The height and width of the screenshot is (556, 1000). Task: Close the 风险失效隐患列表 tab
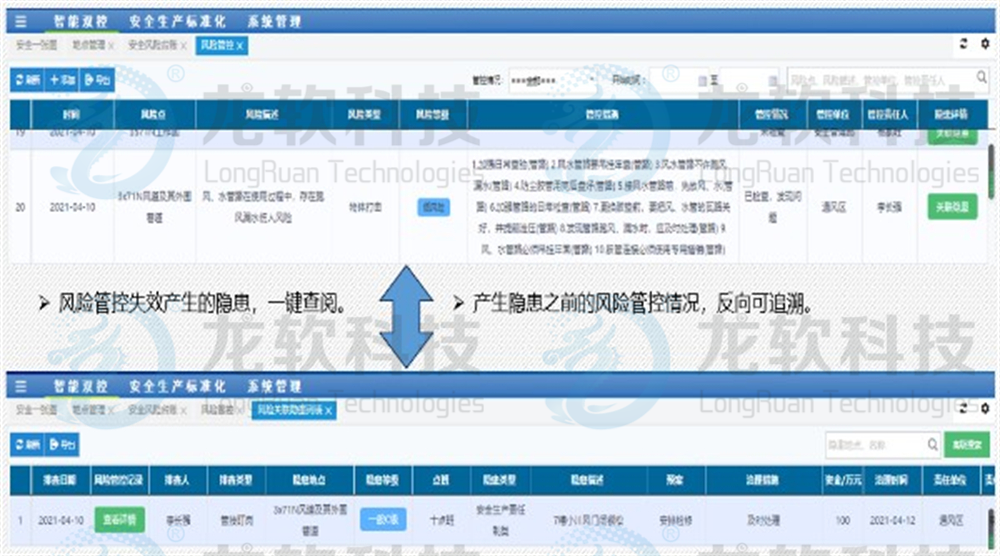click(329, 410)
